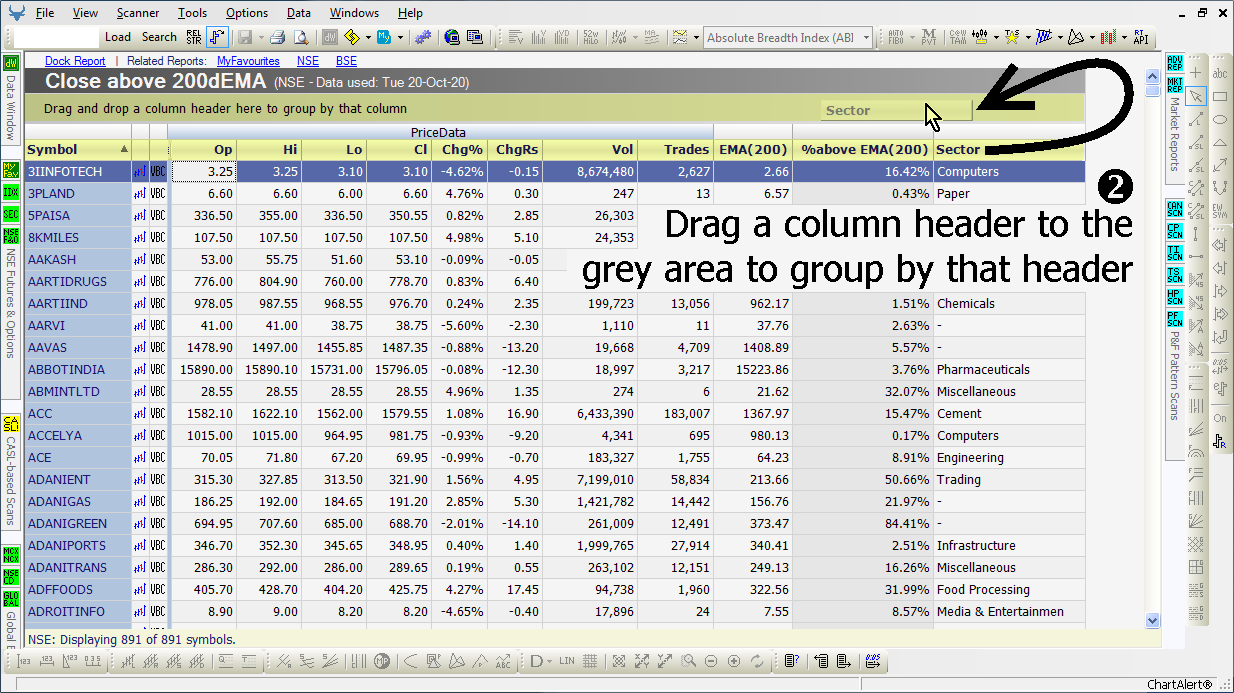The image size is (1234, 693).
Task: Click the chart icon next to ACC
Action: point(140,413)
